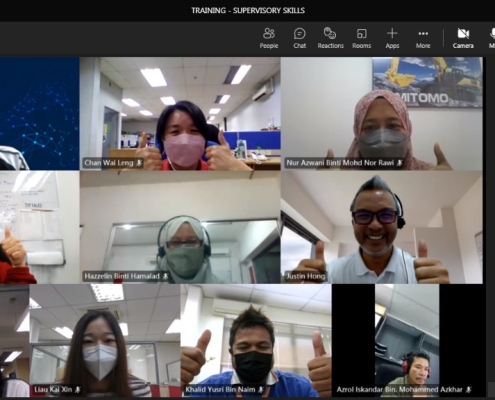Click Khalid Yusri's muted mic icon
The height and width of the screenshot is (400, 495).
coord(261,389)
